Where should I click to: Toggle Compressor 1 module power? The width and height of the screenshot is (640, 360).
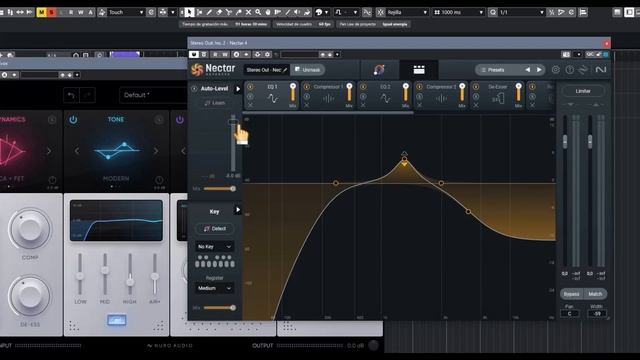coord(307,87)
